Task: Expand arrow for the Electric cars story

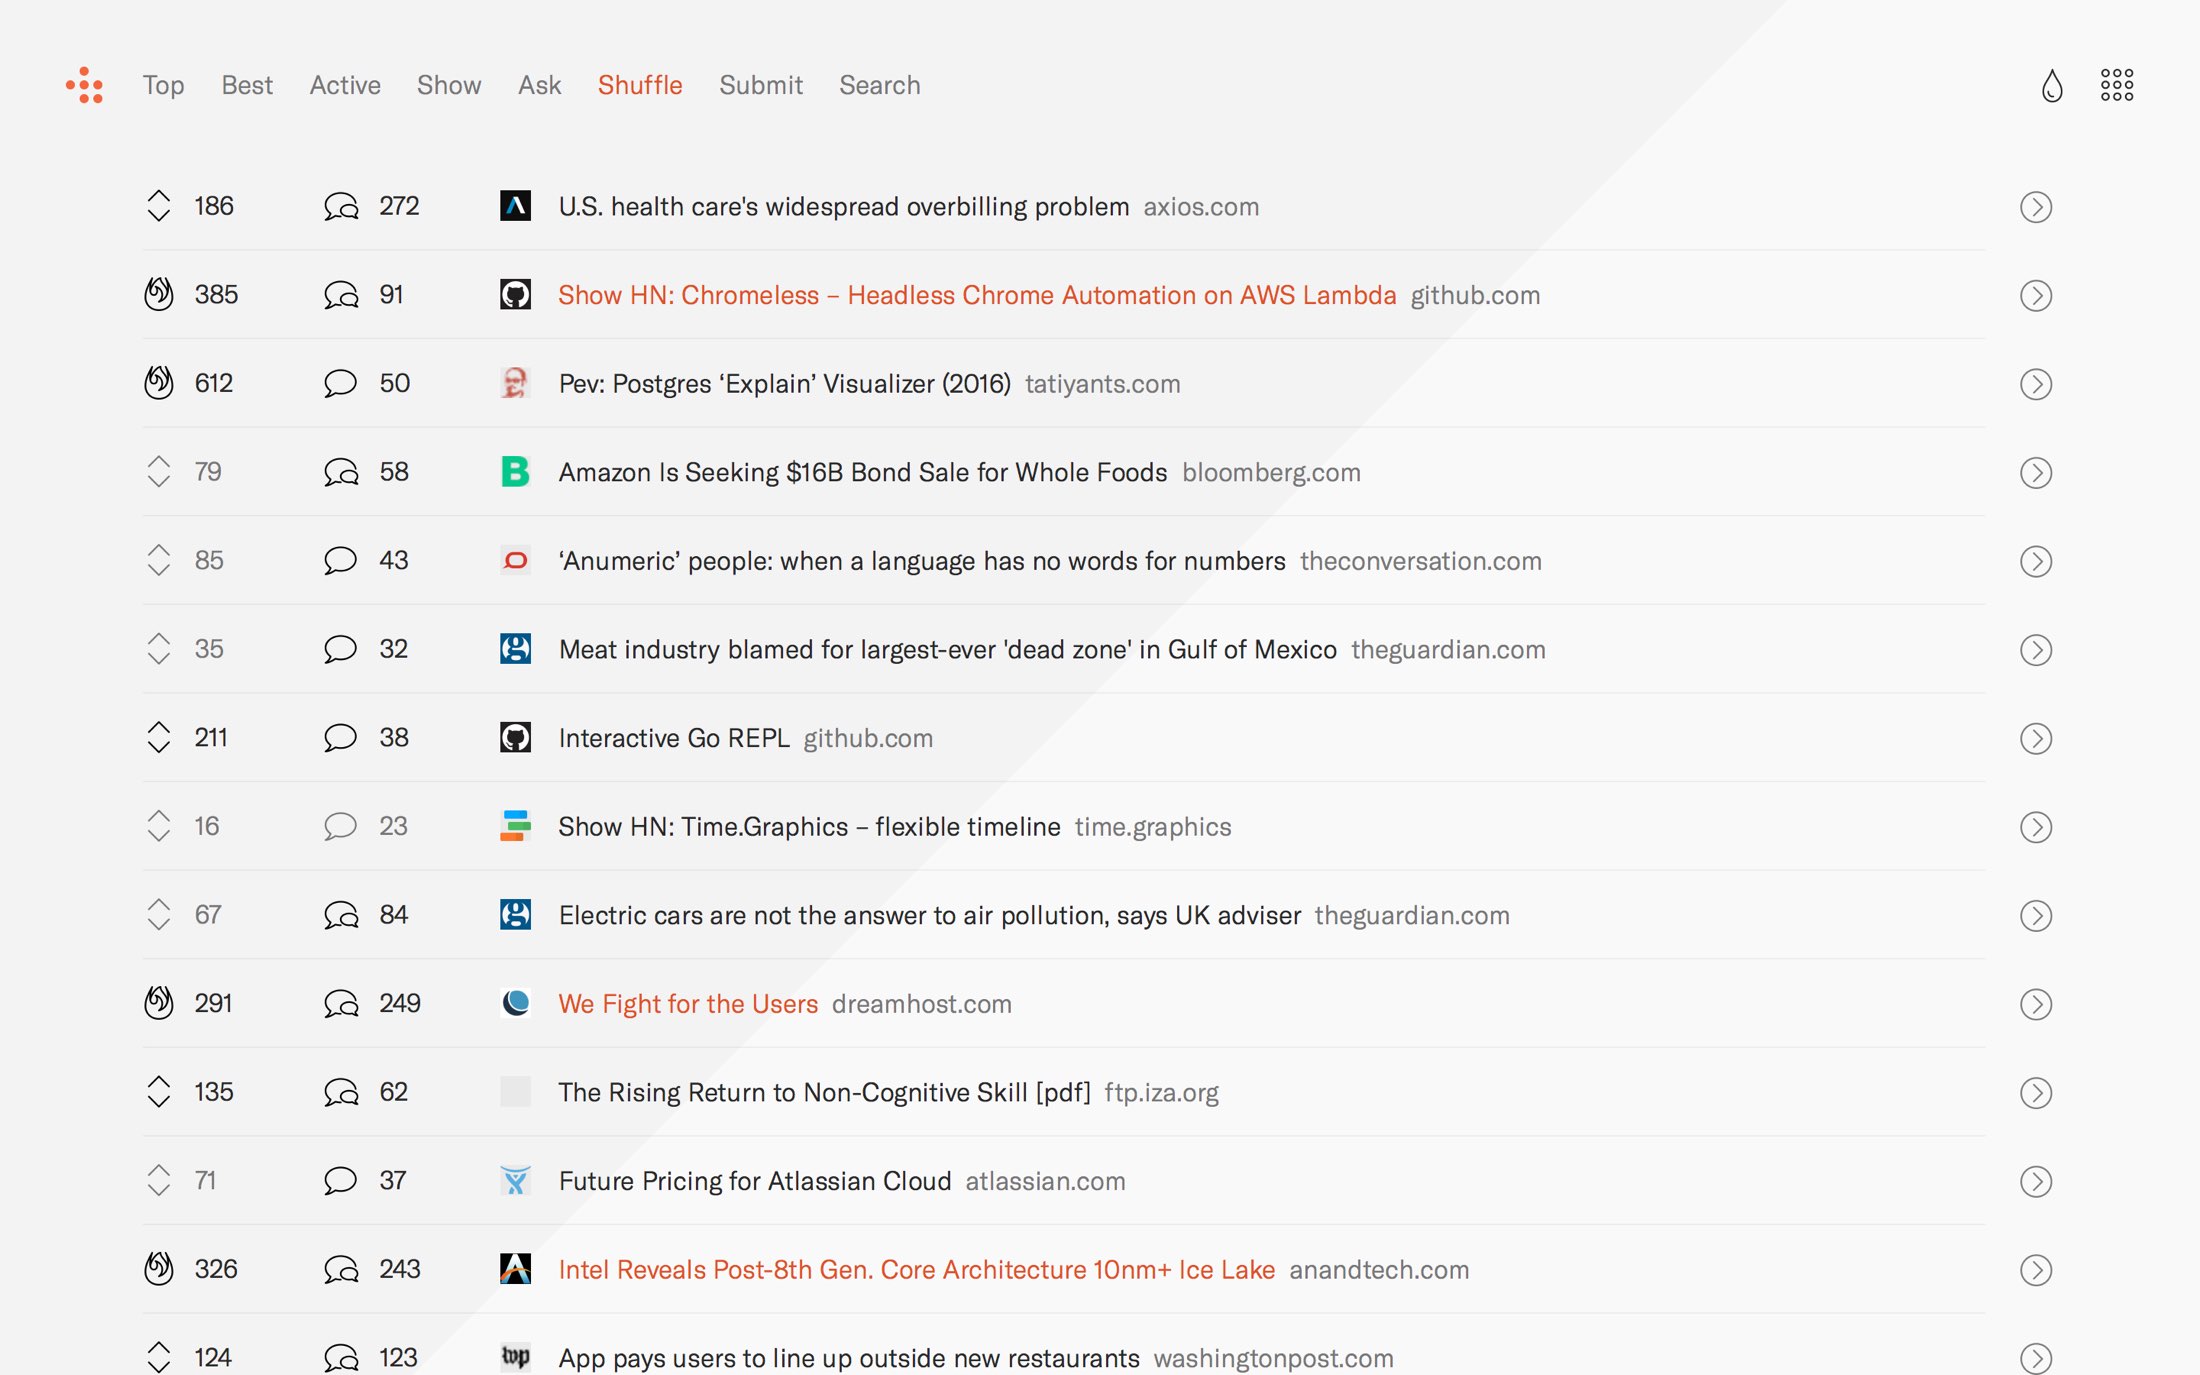Action: point(2036,915)
